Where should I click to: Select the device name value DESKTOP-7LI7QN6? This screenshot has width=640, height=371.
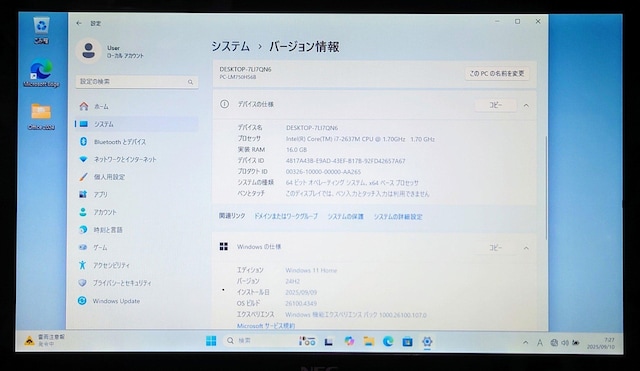312,128
